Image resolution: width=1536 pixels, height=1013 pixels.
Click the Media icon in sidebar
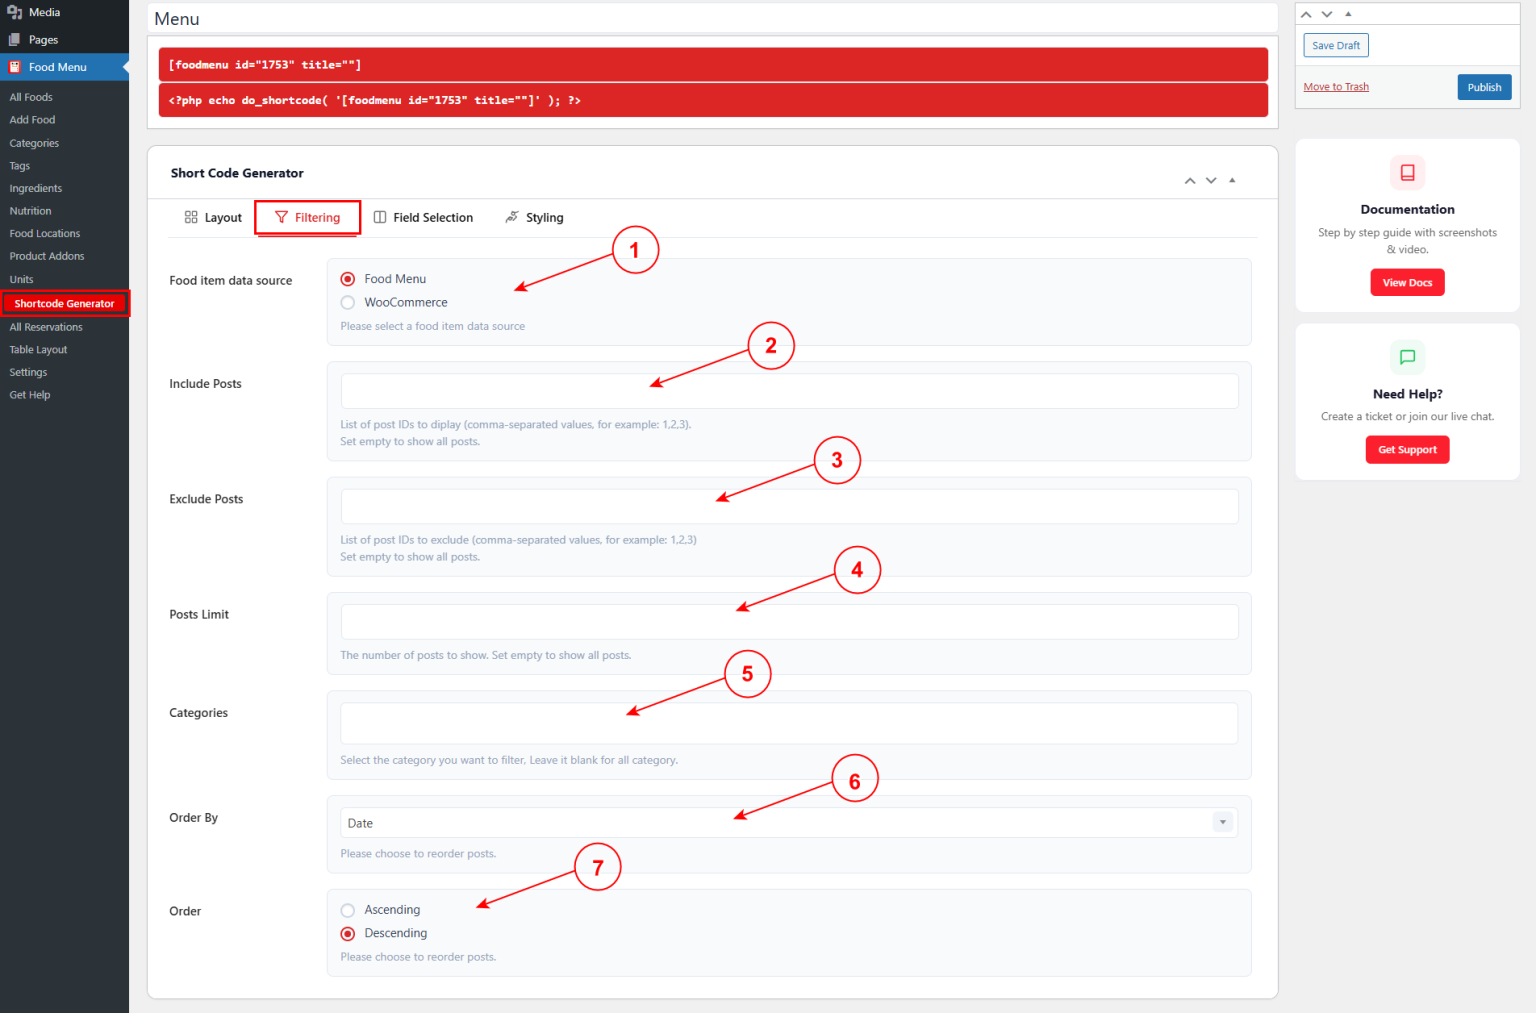pyautogui.click(x=14, y=12)
